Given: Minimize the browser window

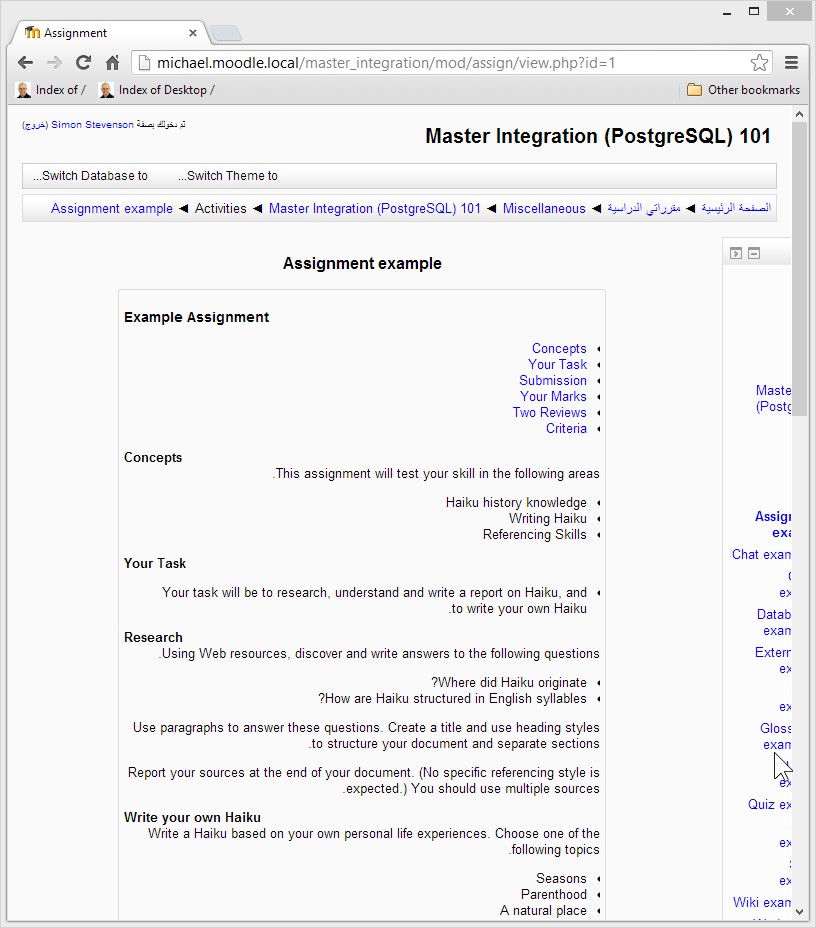Looking at the screenshot, I should click(x=727, y=12).
